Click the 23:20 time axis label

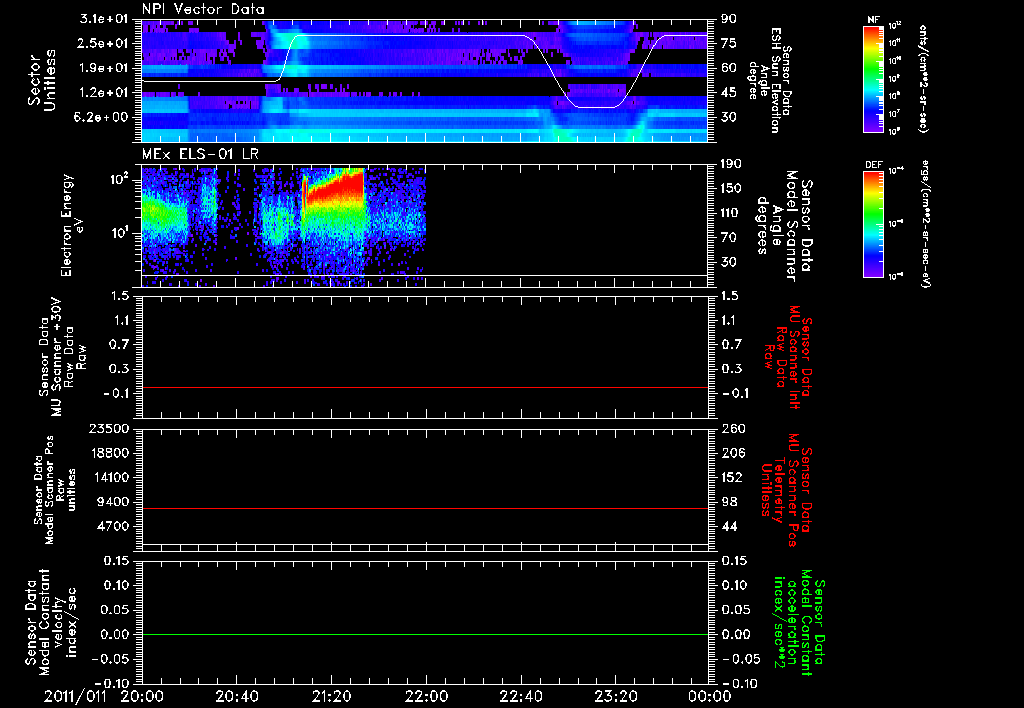(615, 696)
